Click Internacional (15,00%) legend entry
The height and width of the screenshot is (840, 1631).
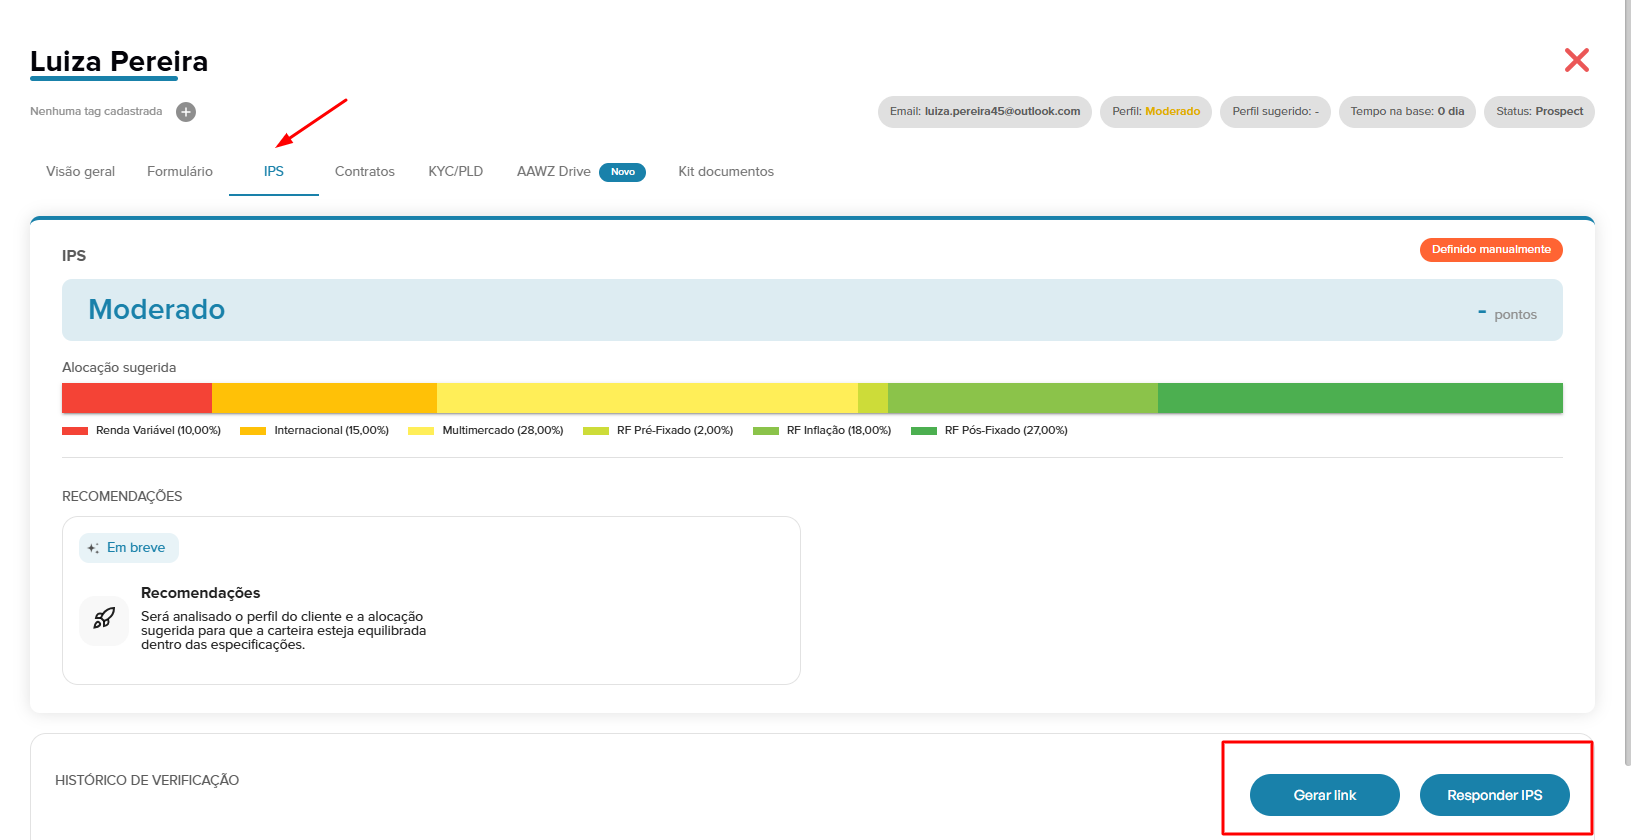click(x=314, y=431)
